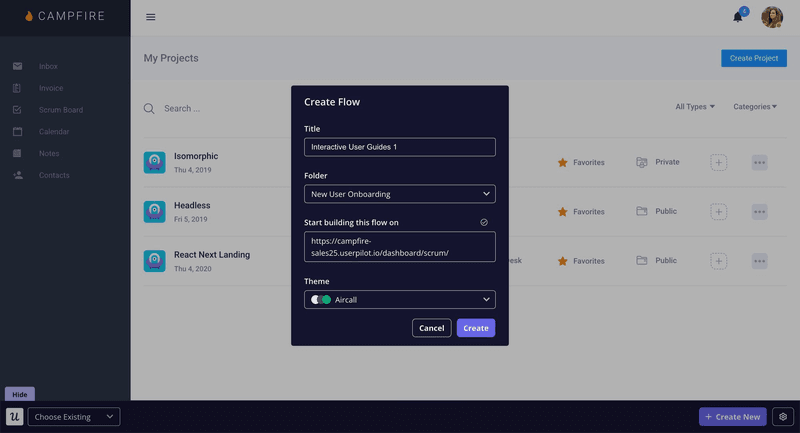This screenshot has height=433, width=800.
Task: Open Scrum Board in sidebar
Action: (x=61, y=110)
